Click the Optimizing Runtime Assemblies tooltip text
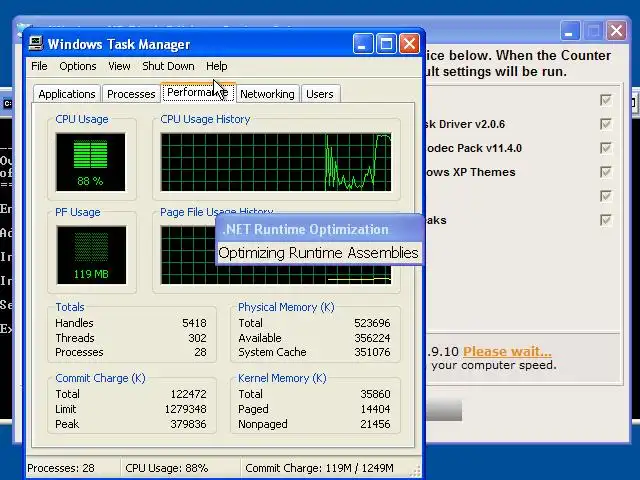640x480 pixels. [318, 253]
